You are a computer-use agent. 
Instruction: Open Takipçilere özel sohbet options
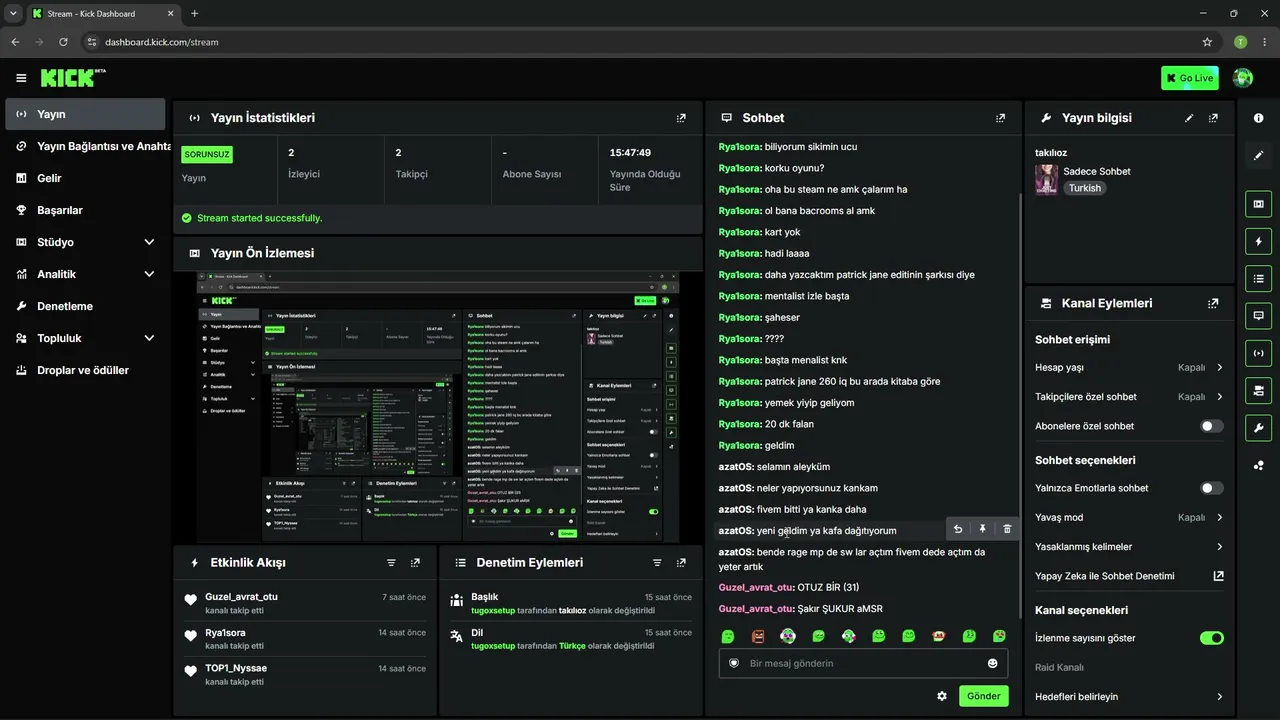[x=1130, y=397]
